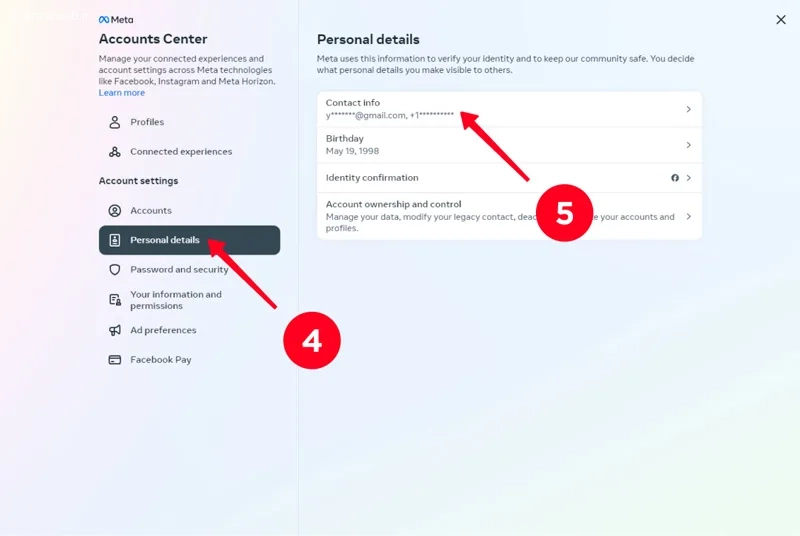Click the Facebook logo in Identity confirmation row
Screen dimensions: 800x536
(x=675, y=178)
